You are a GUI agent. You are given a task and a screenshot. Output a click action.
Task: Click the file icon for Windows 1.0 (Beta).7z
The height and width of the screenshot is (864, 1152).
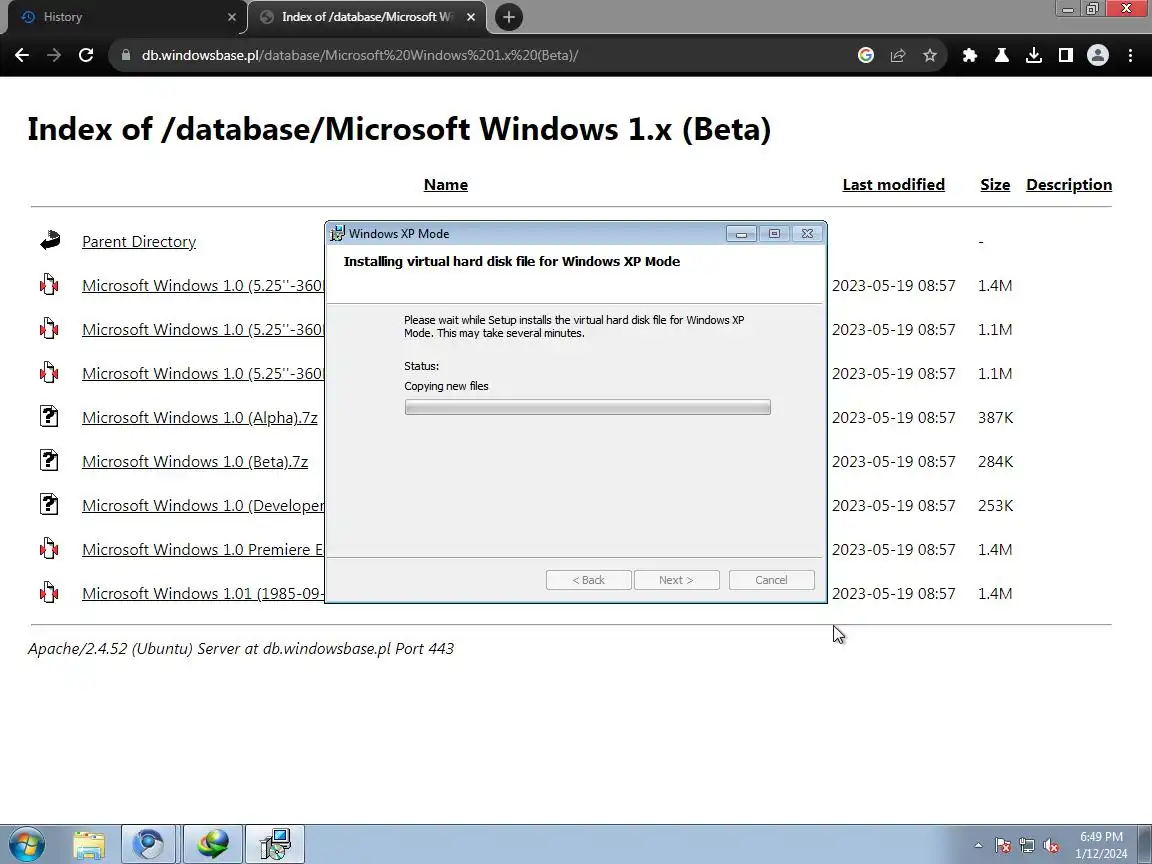point(49,461)
